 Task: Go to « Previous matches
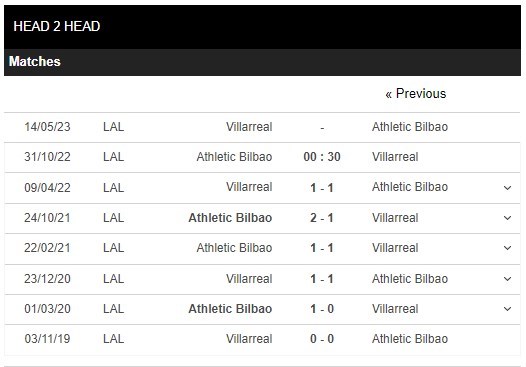tap(416, 94)
